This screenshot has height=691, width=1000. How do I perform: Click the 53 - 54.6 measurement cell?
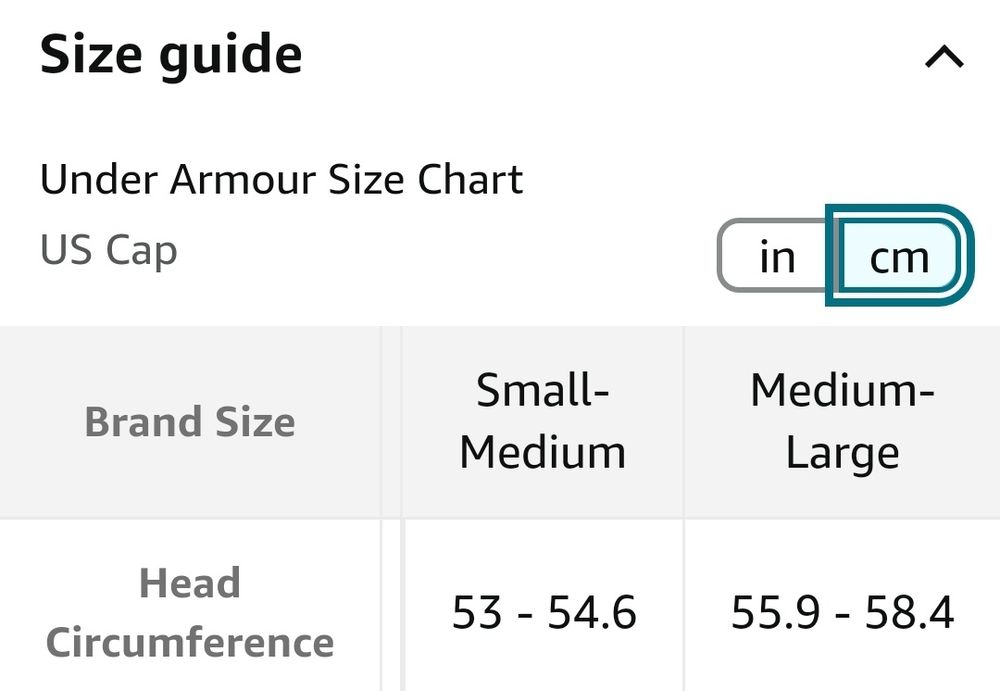click(543, 612)
